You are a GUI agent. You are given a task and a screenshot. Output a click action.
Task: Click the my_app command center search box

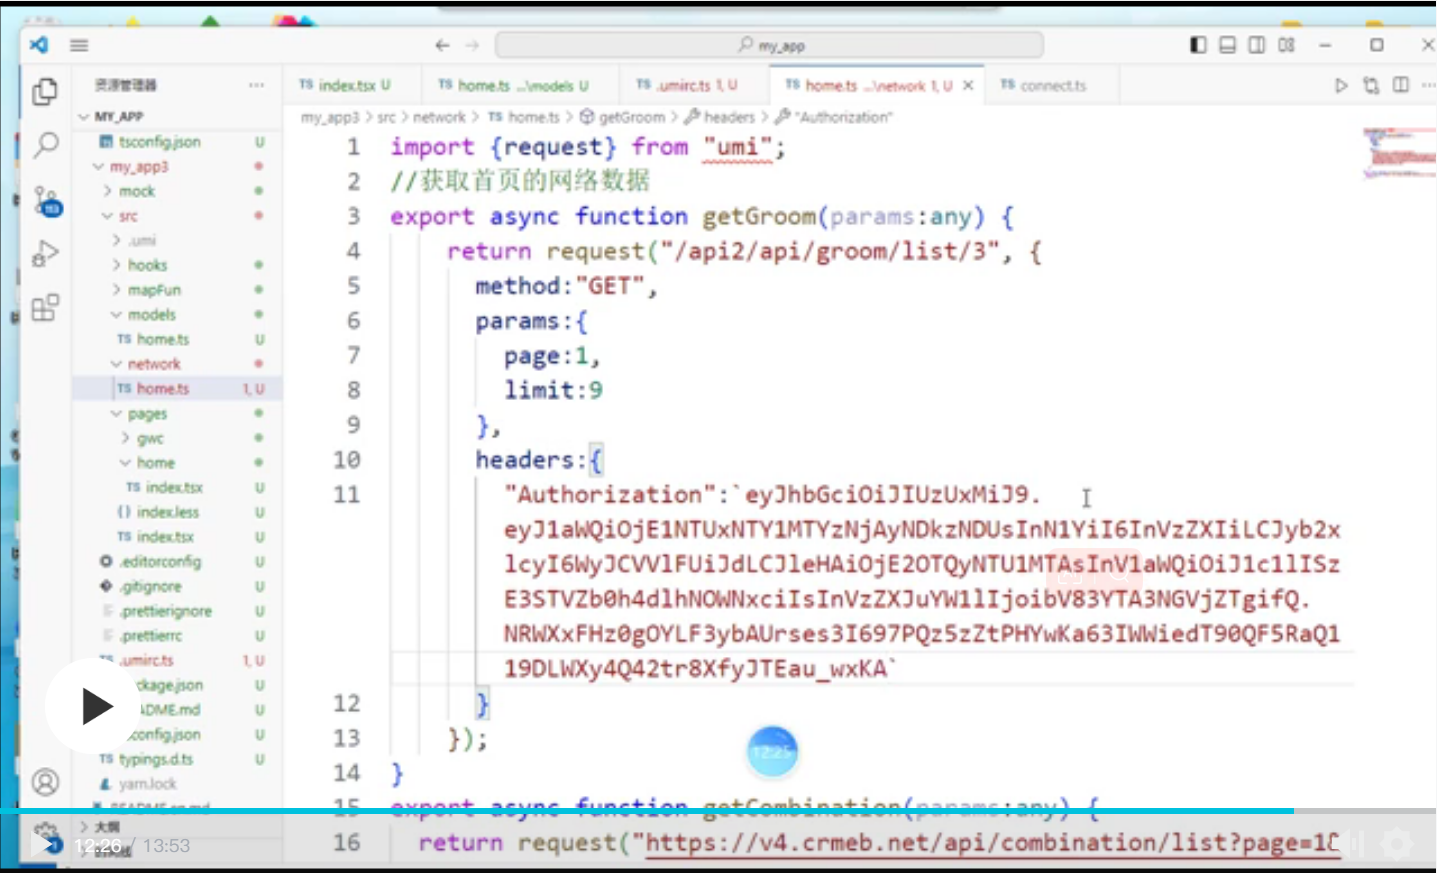pos(769,45)
